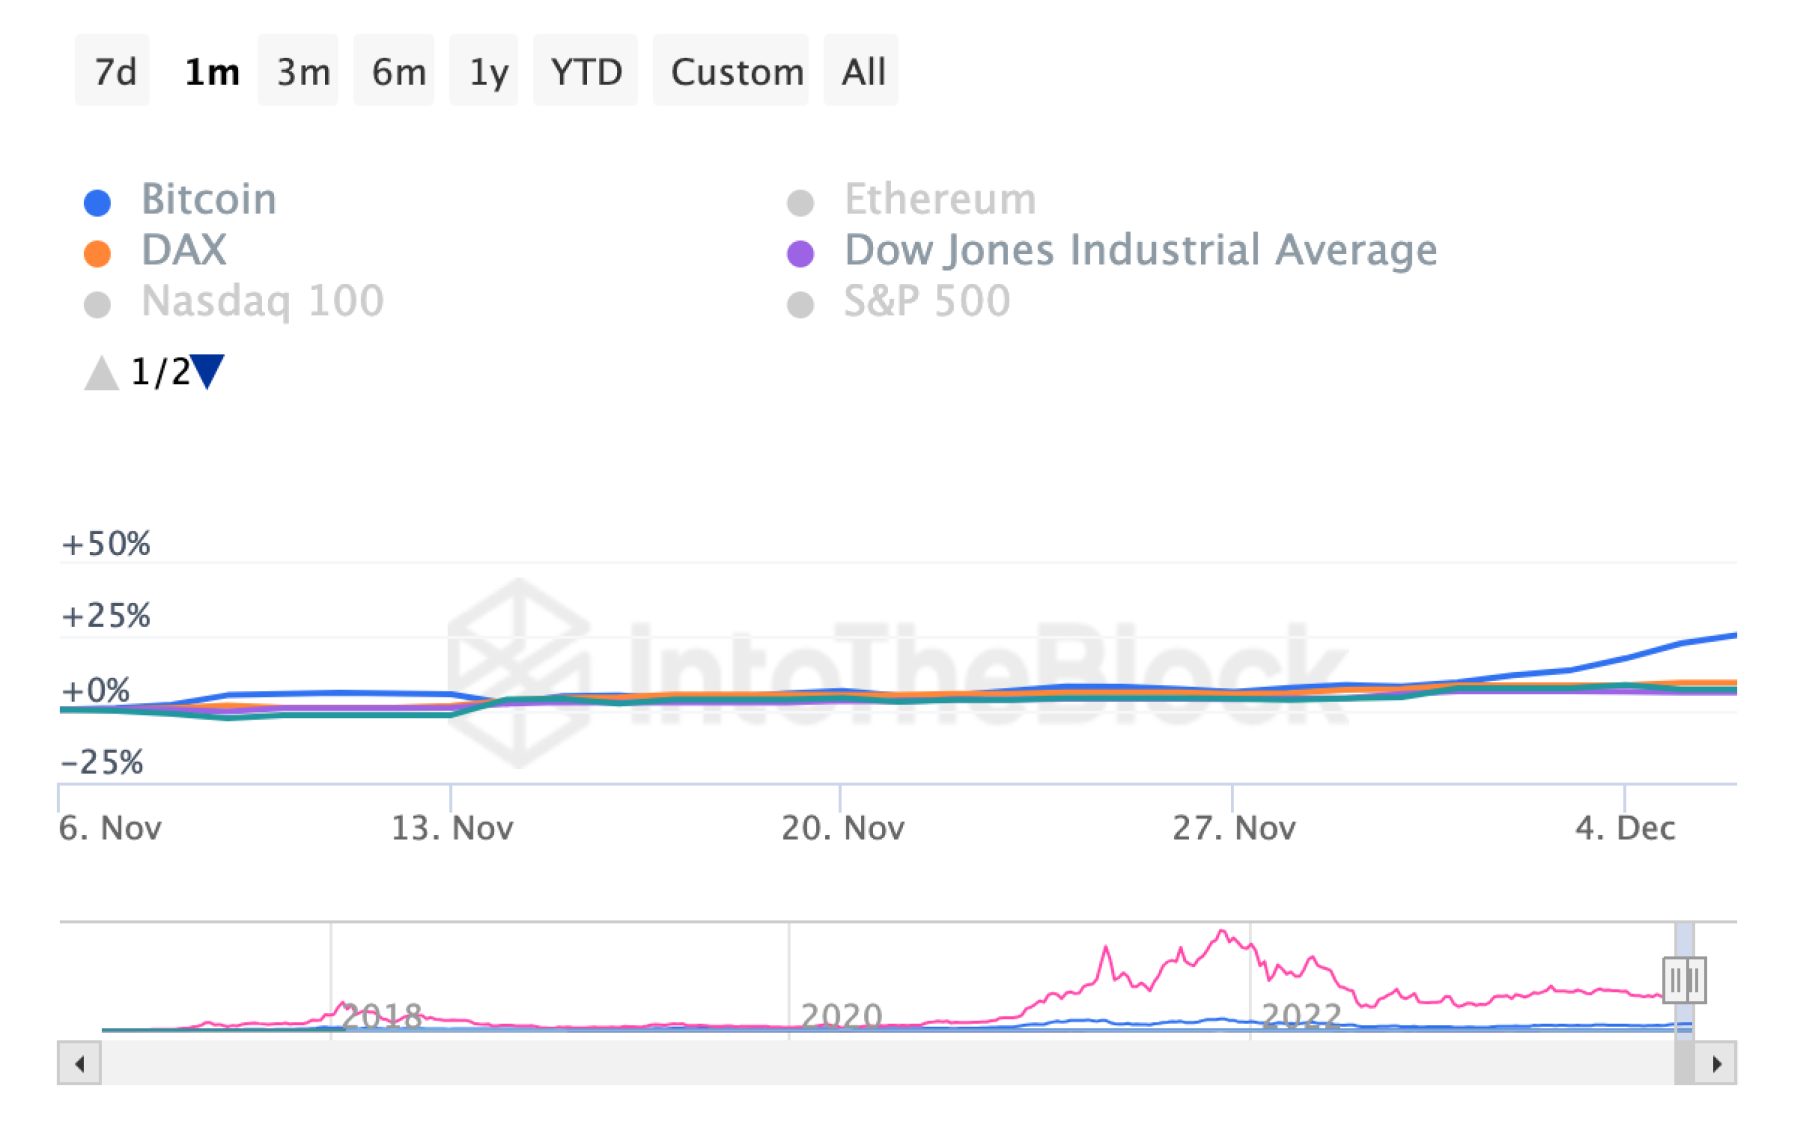
Task: Click the +25% axis label
Action: 106,616
